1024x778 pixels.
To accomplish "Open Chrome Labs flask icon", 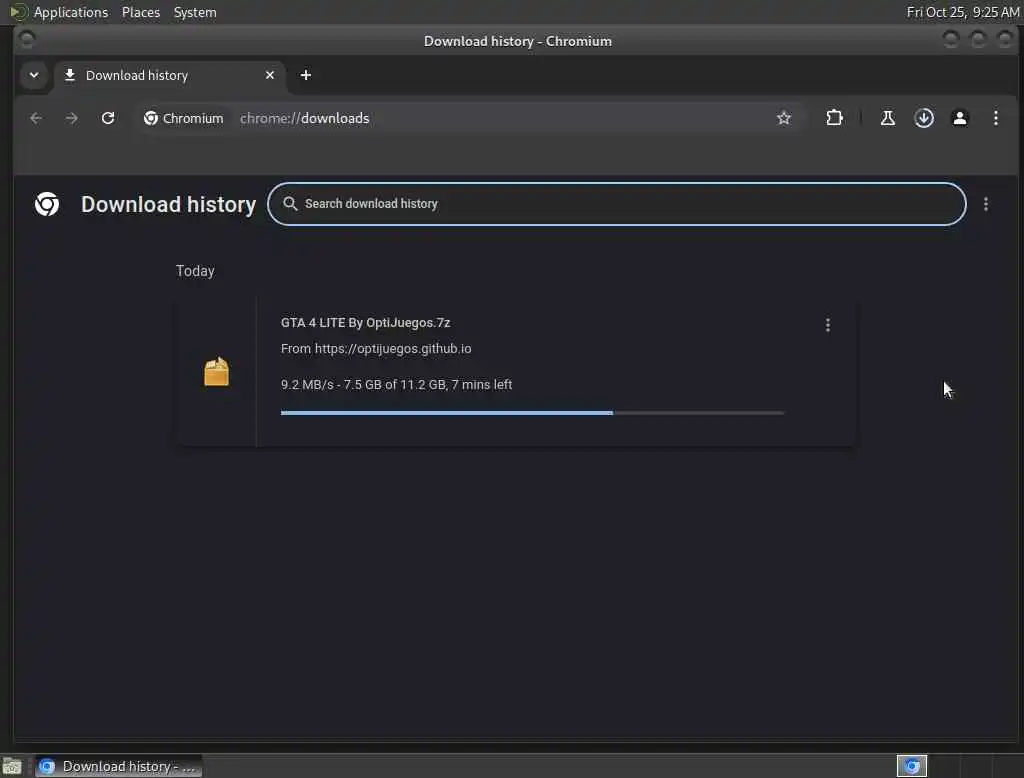I will (x=888, y=118).
